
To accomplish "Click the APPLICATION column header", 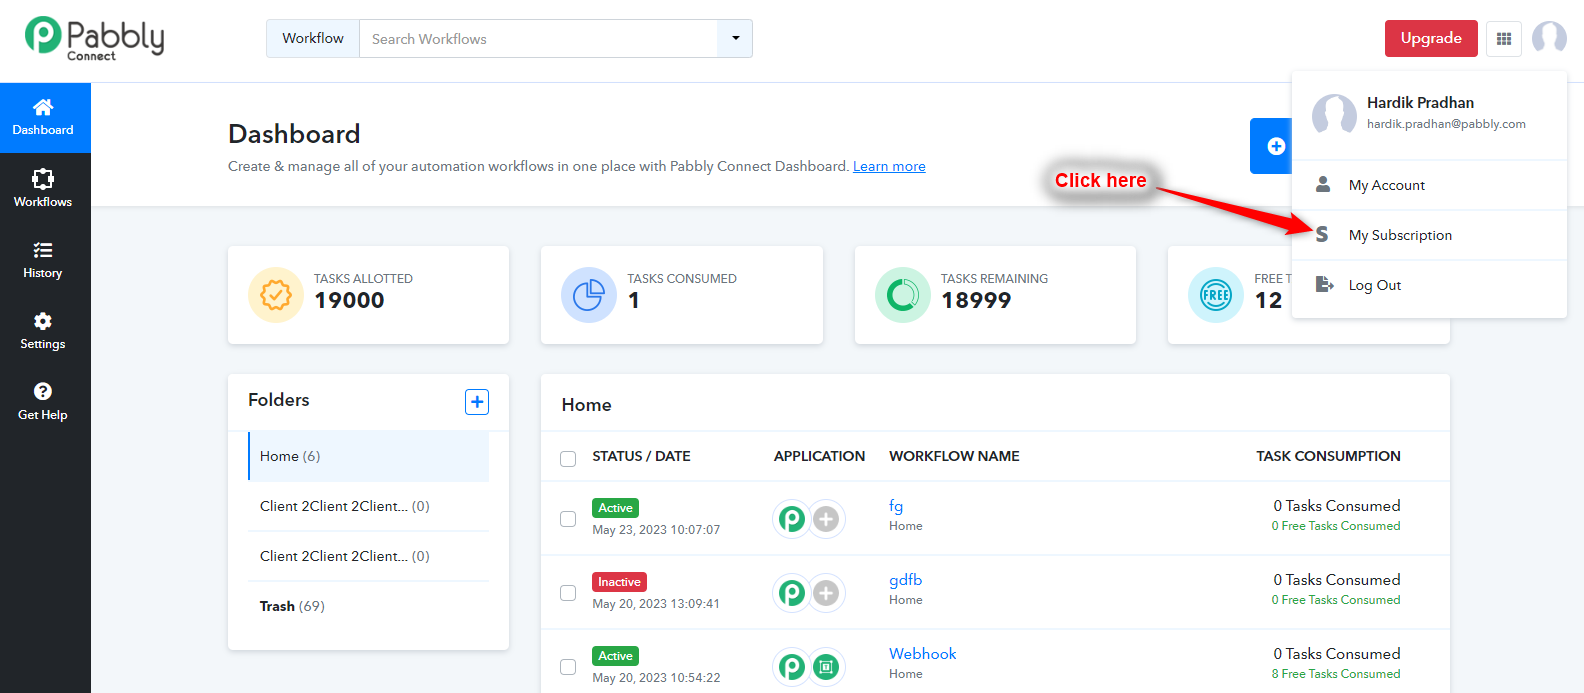I will click(819, 456).
